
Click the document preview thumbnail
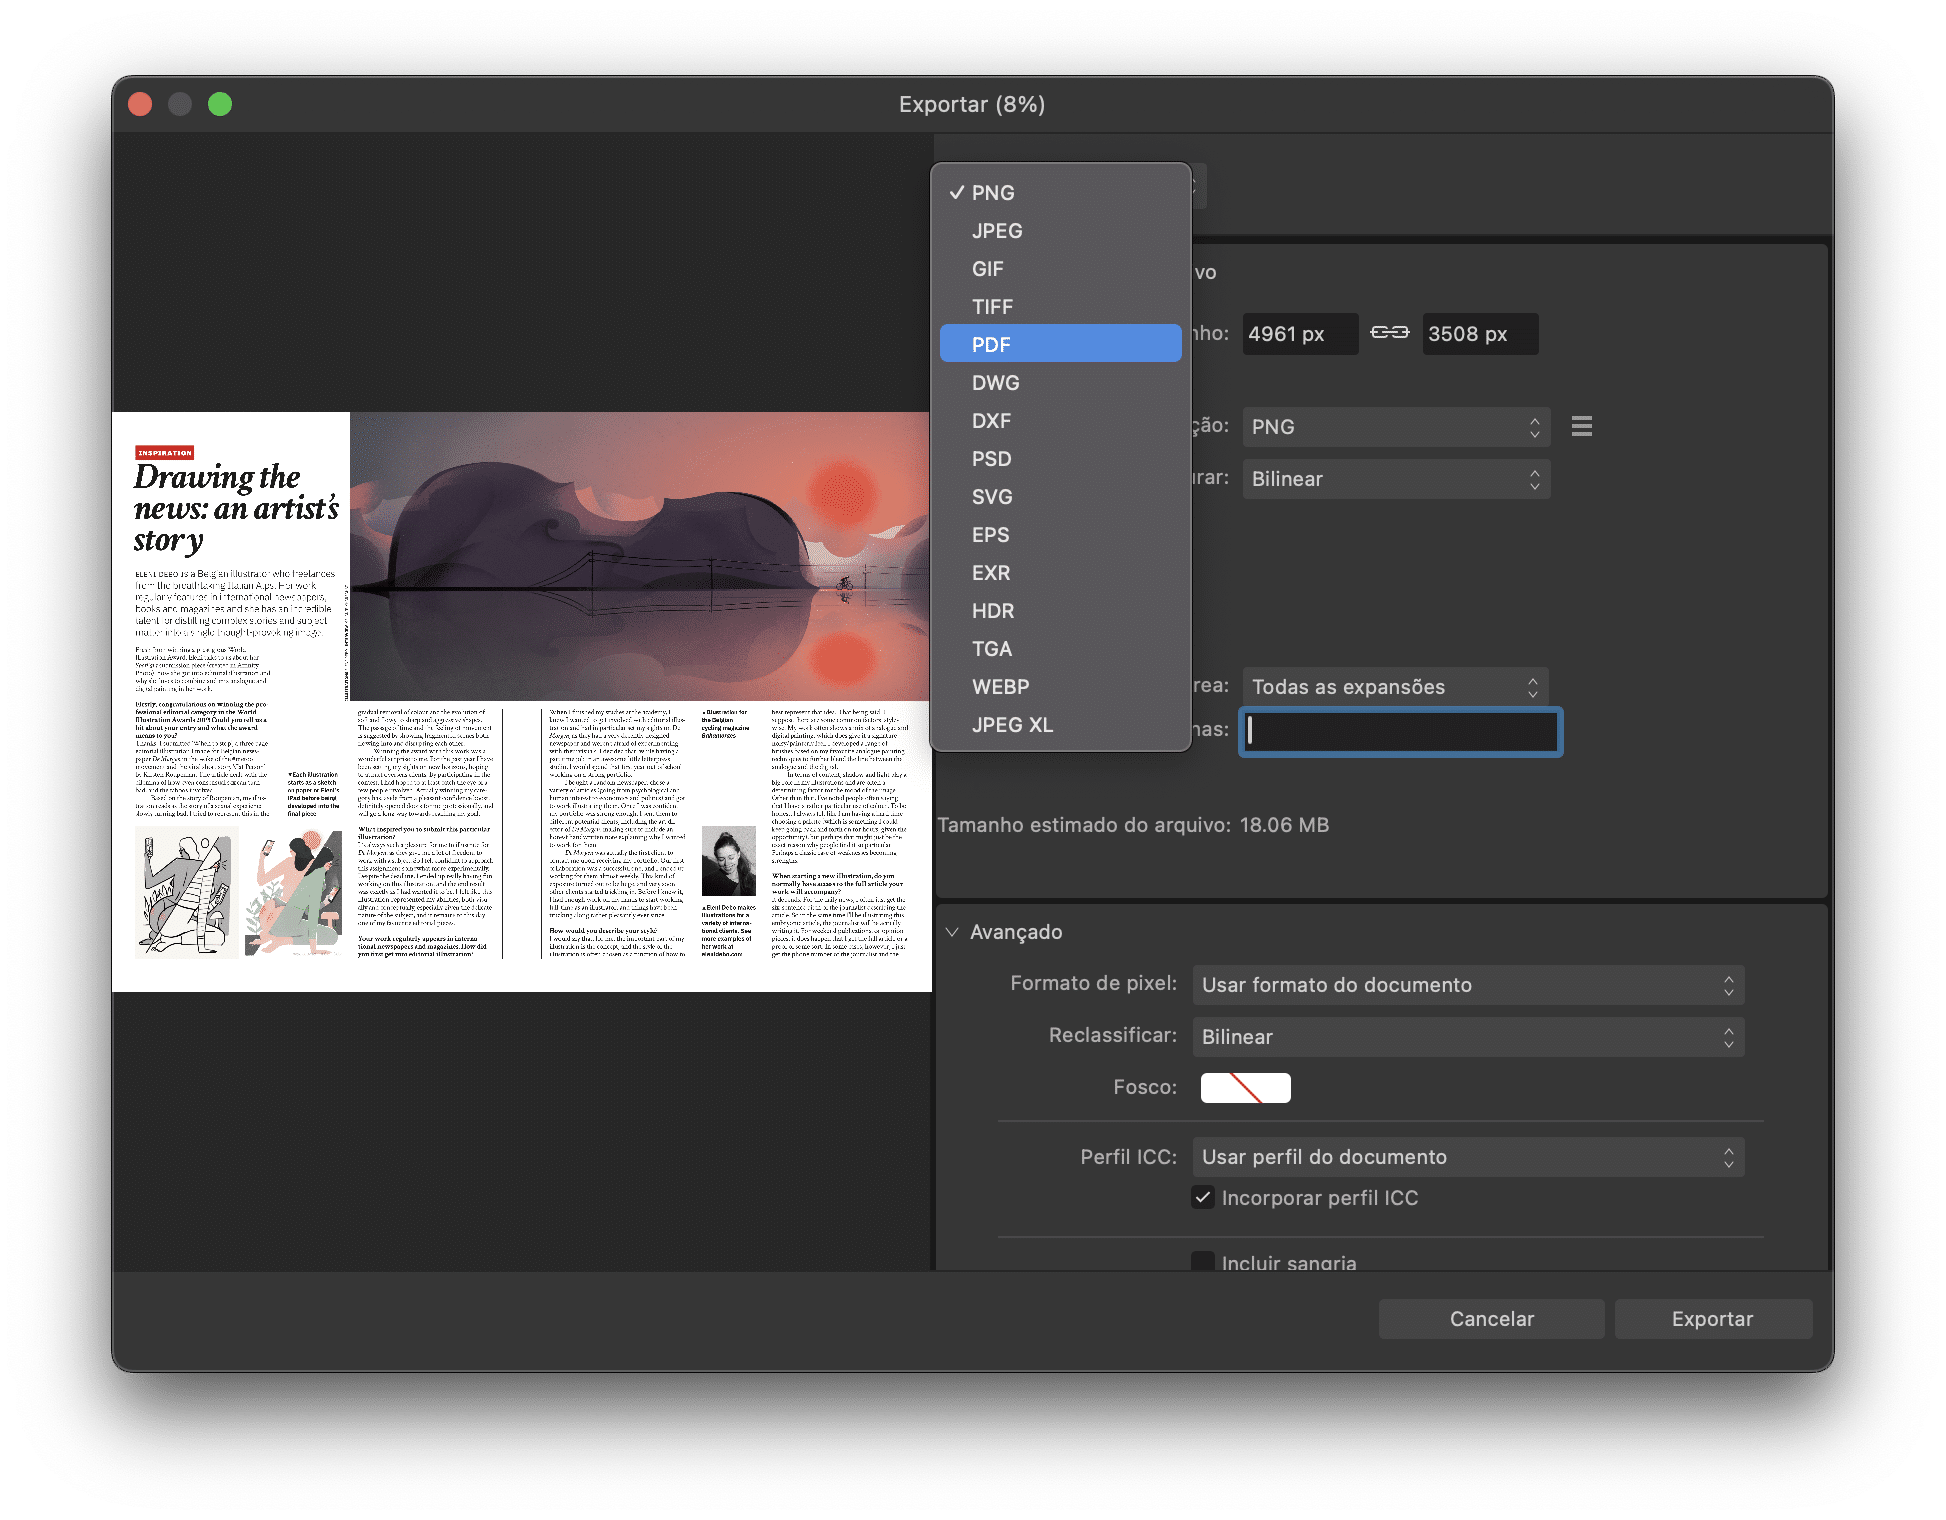521,702
